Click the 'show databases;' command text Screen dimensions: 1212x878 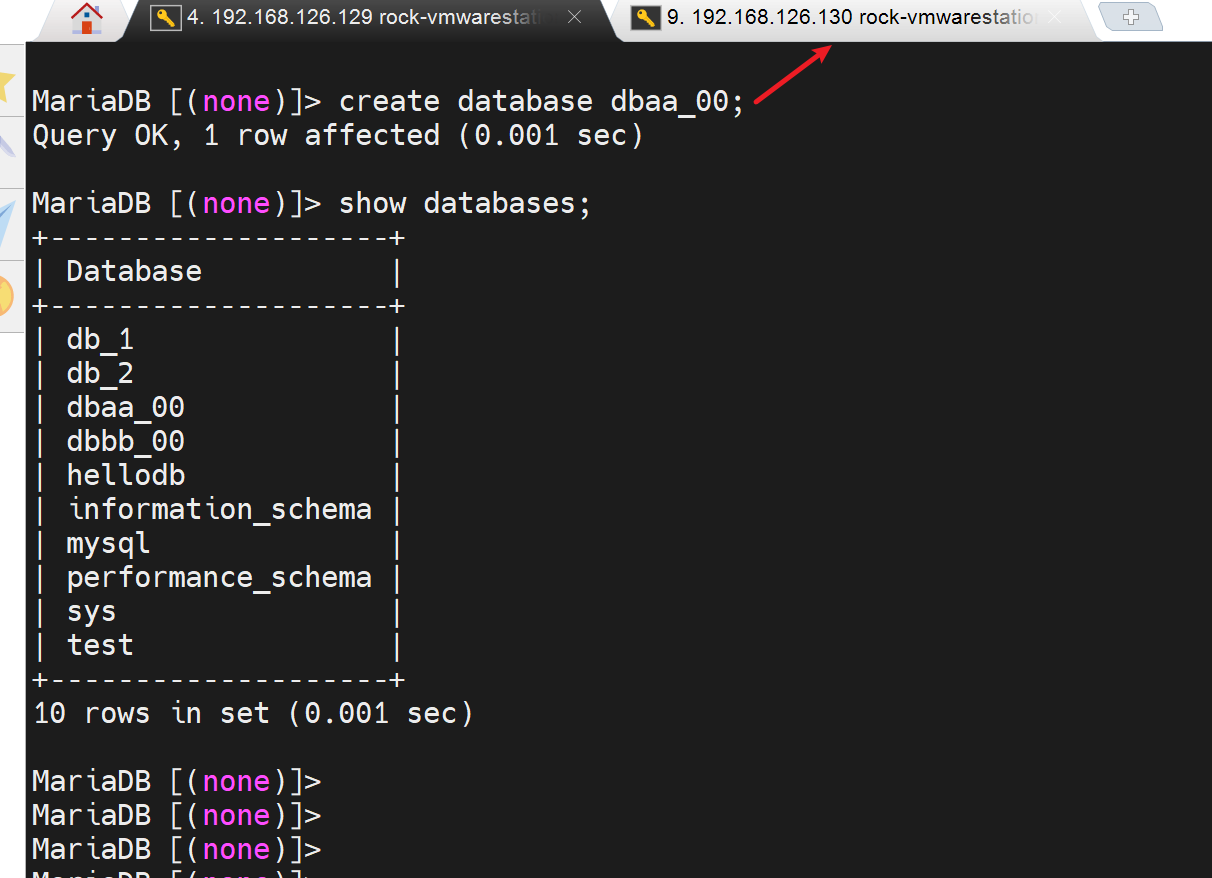[x=465, y=204]
